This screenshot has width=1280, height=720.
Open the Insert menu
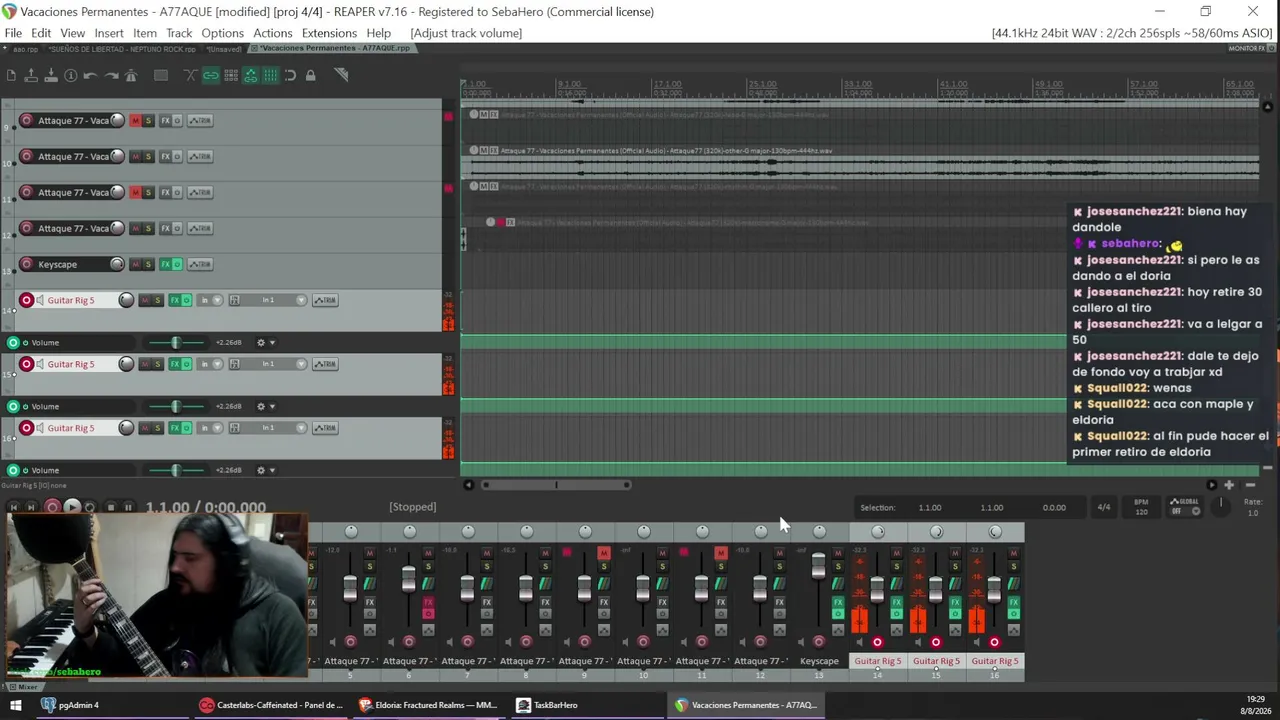click(x=109, y=33)
